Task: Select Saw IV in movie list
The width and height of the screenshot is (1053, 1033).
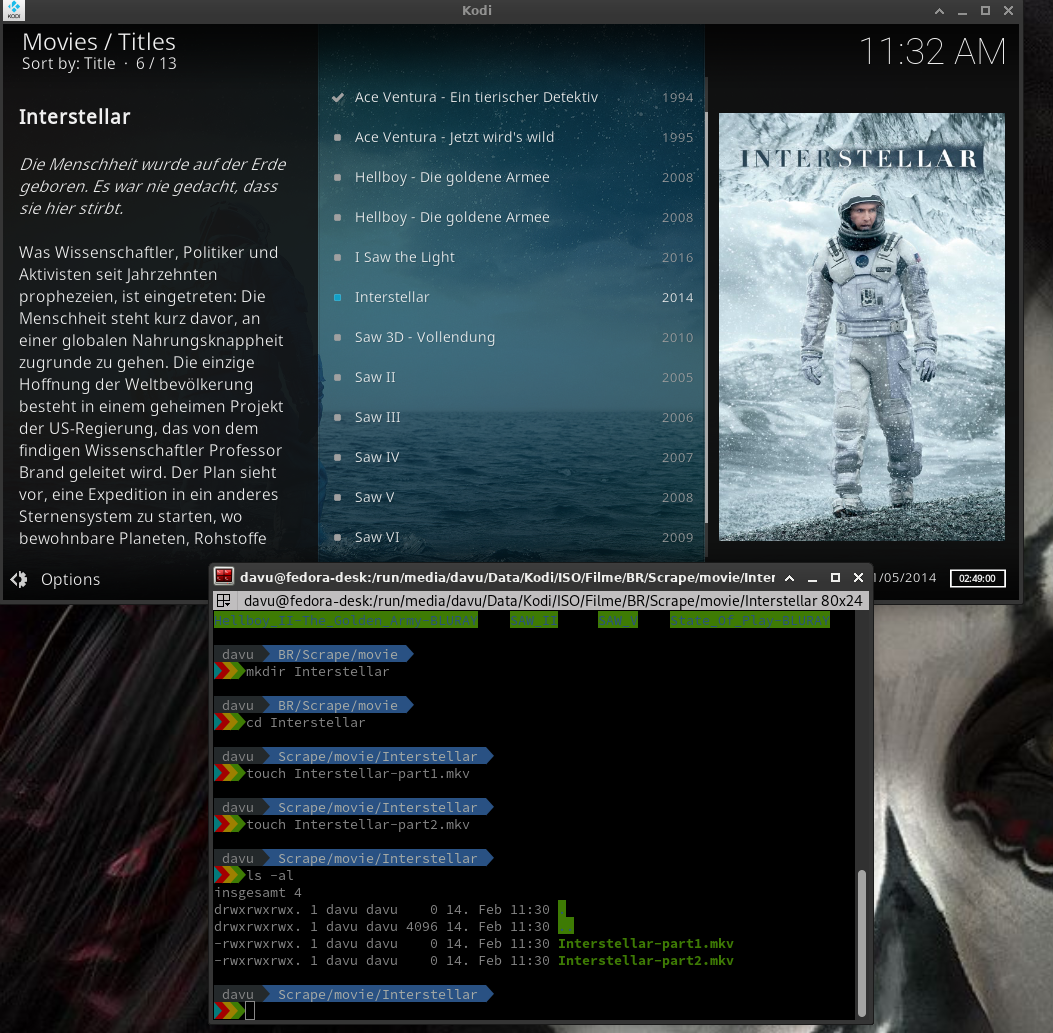Action: (x=512, y=457)
